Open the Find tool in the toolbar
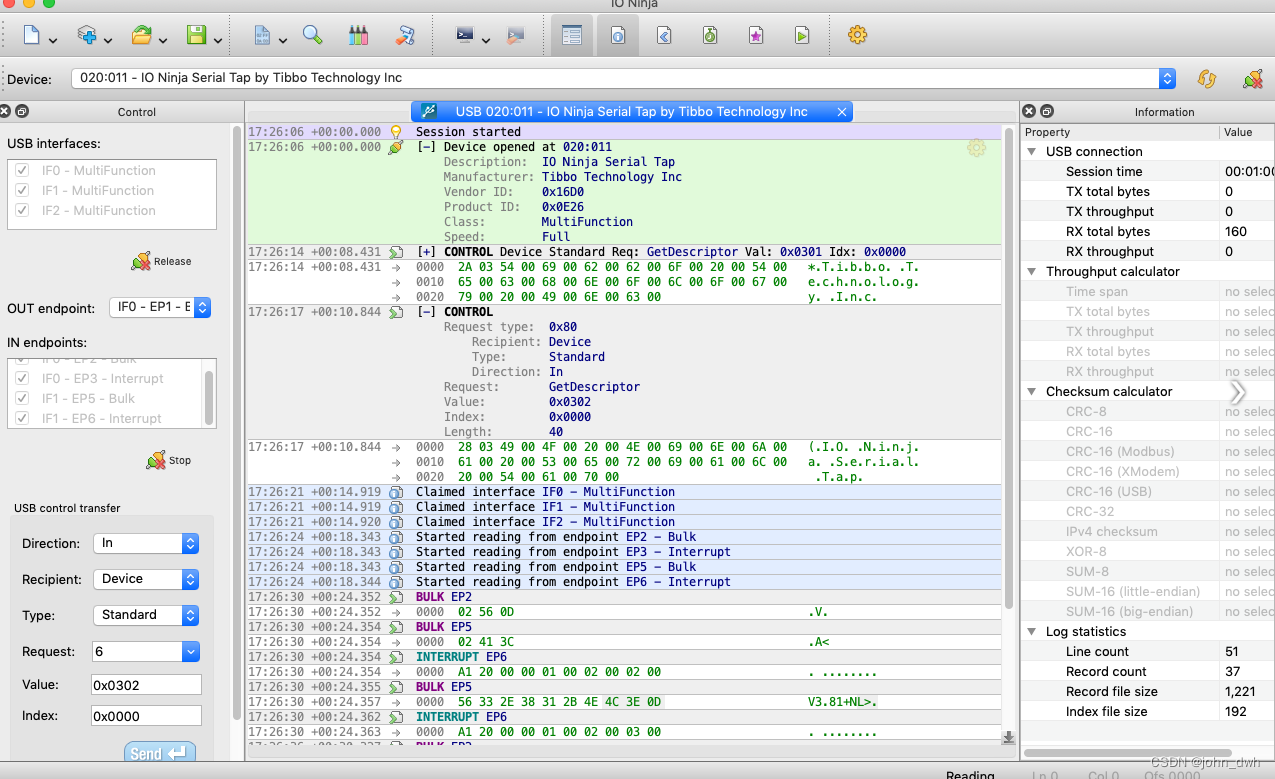Viewport: 1275px width, 779px height. point(313,35)
